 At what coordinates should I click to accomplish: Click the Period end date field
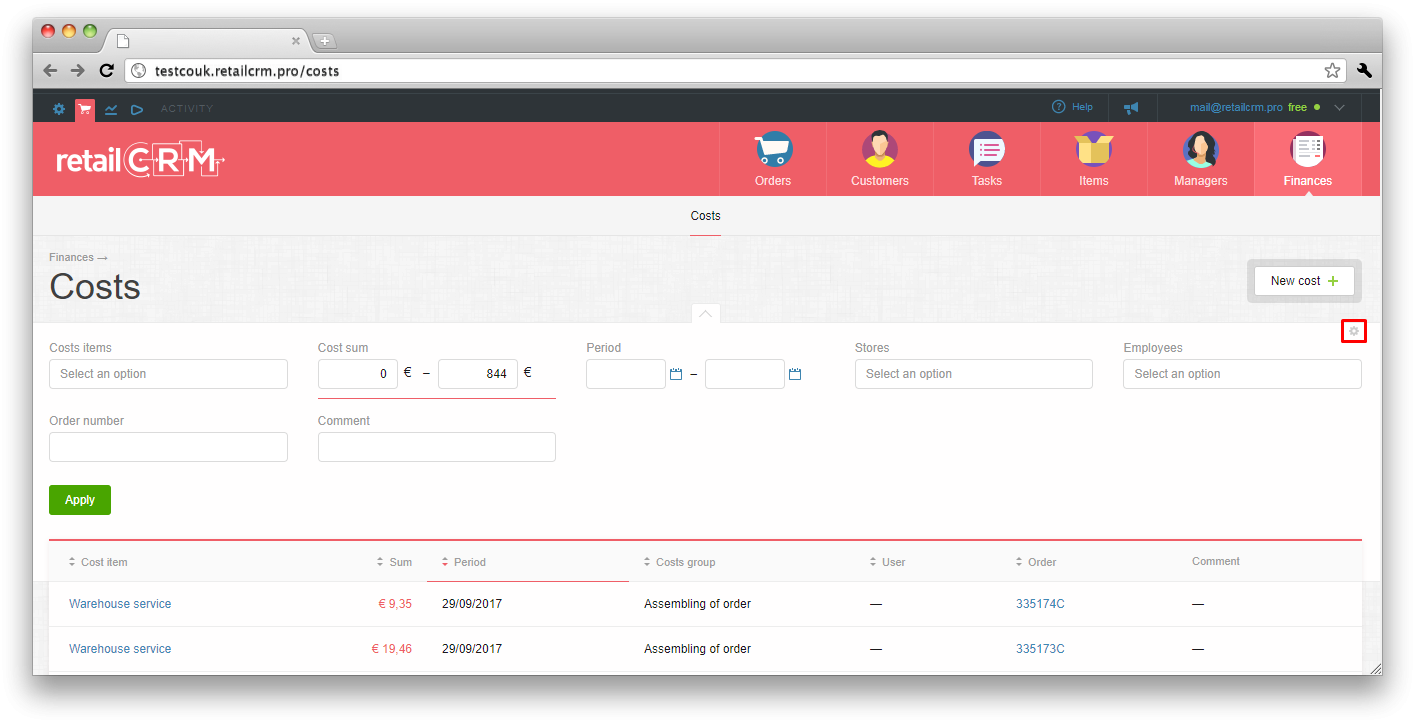745,374
